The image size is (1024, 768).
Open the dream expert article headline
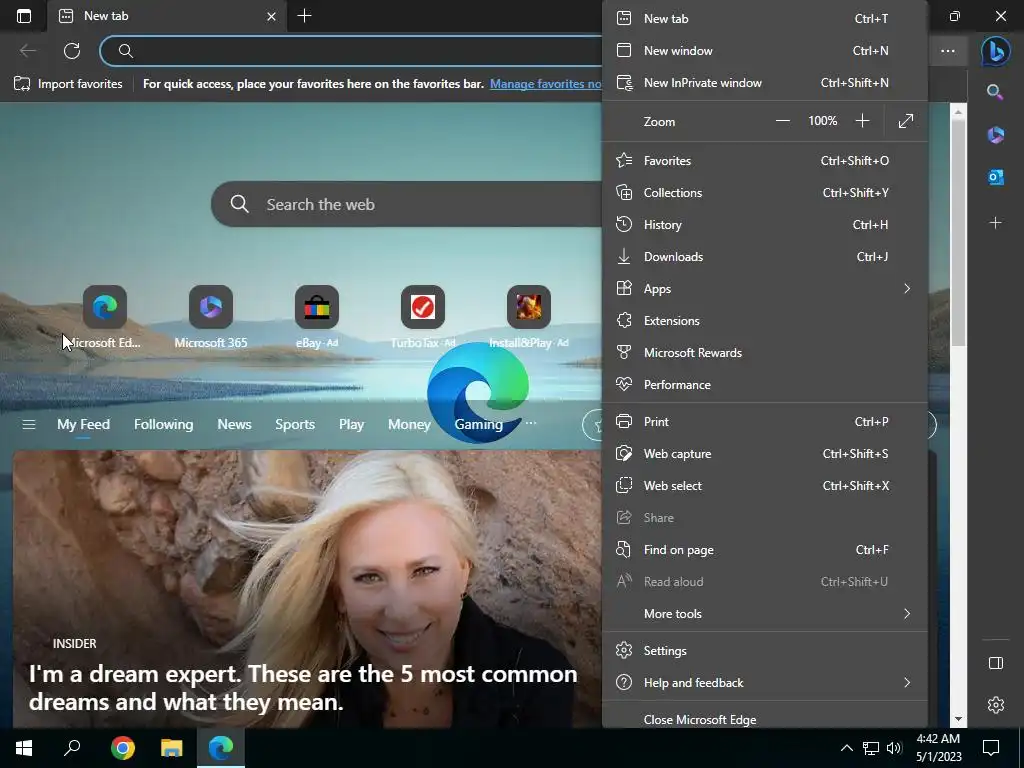pyautogui.click(x=303, y=688)
